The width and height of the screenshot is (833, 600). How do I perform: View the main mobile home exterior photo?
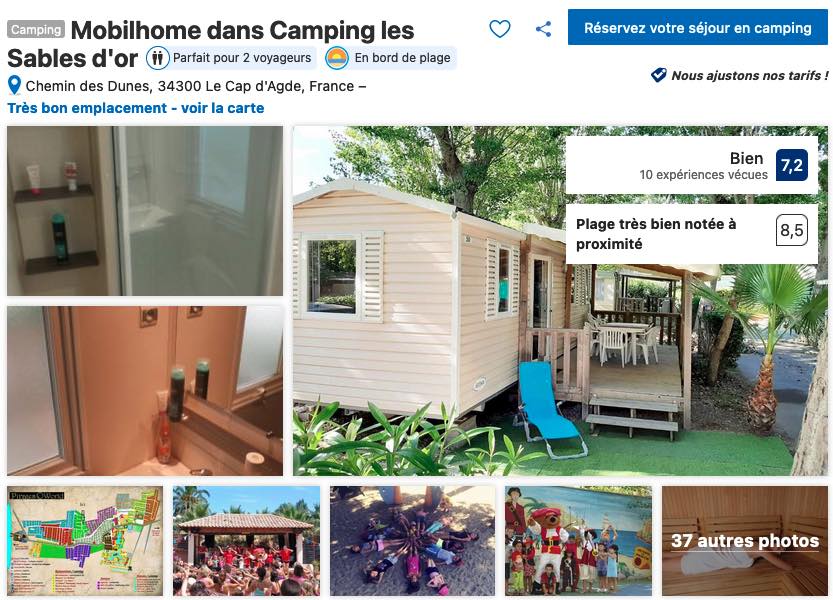point(560,301)
